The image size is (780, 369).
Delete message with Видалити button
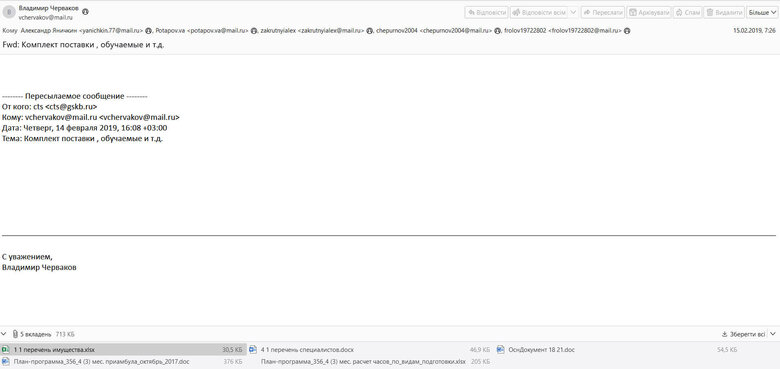click(x=724, y=12)
